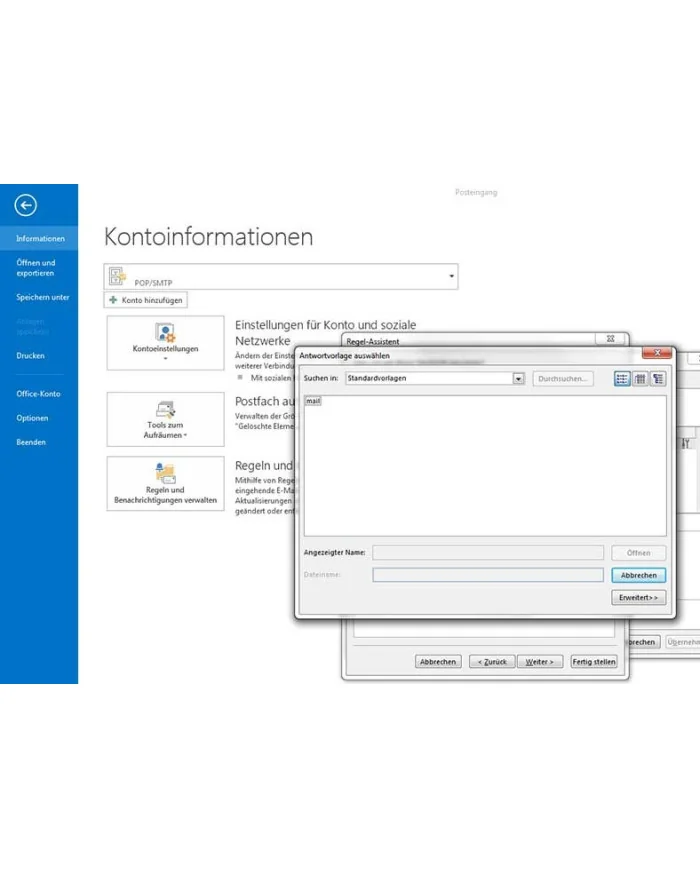Click the POP/SMTP account icon
700x869 pixels.
(x=117, y=275)
